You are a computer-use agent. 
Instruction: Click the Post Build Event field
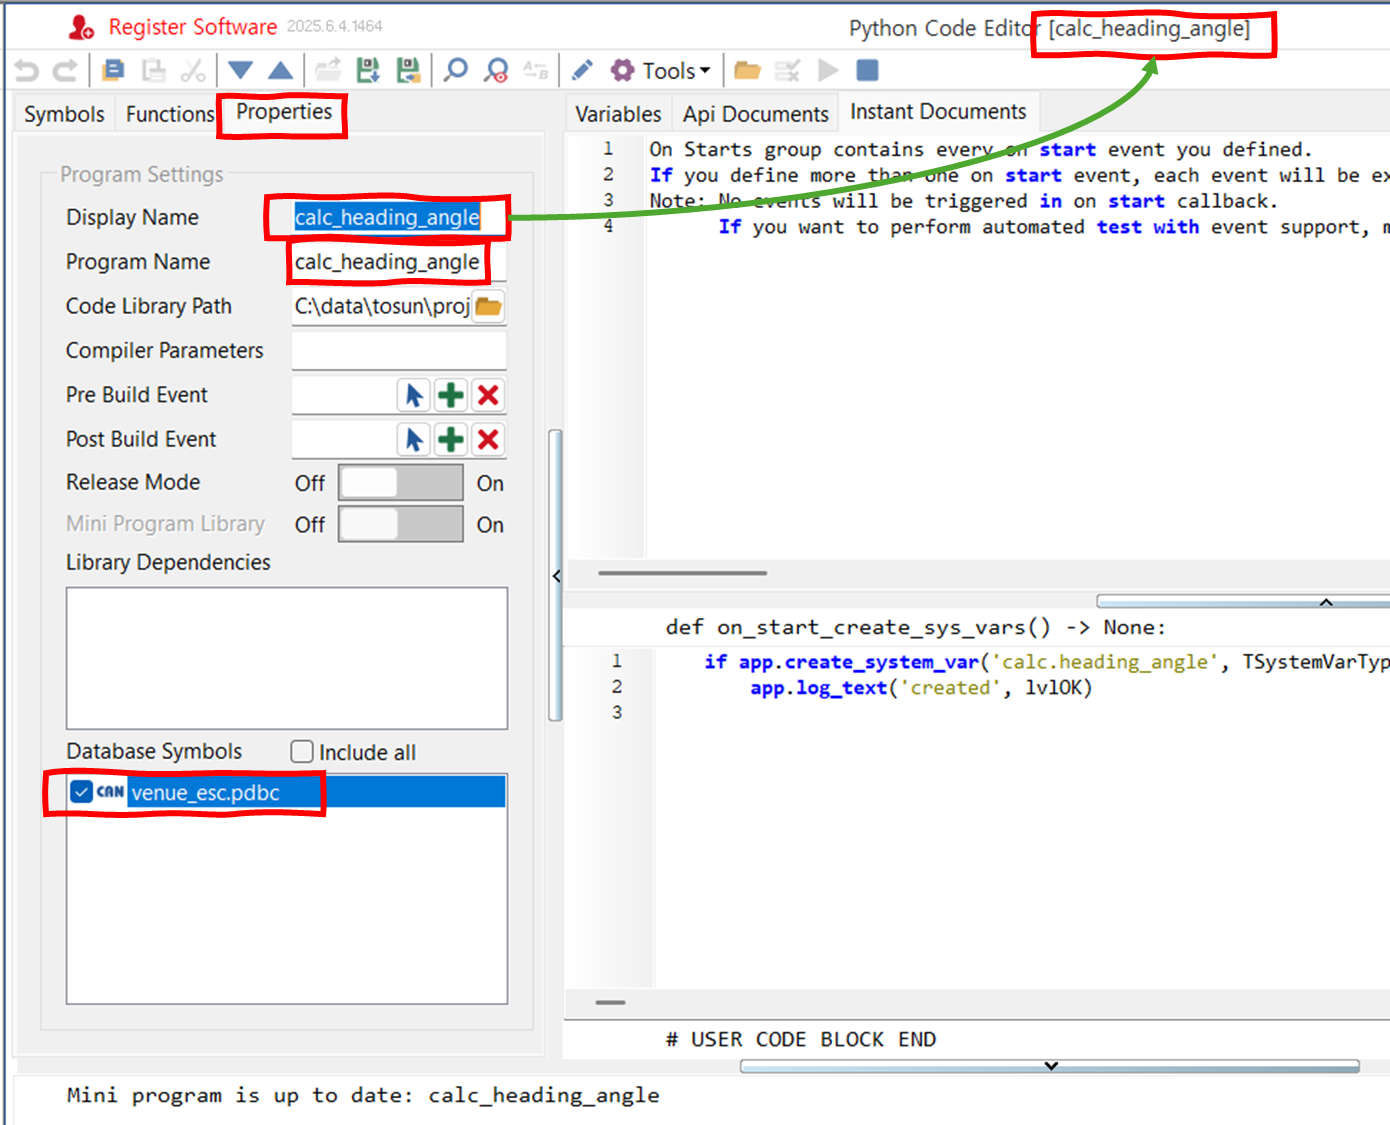pos(344,439)
